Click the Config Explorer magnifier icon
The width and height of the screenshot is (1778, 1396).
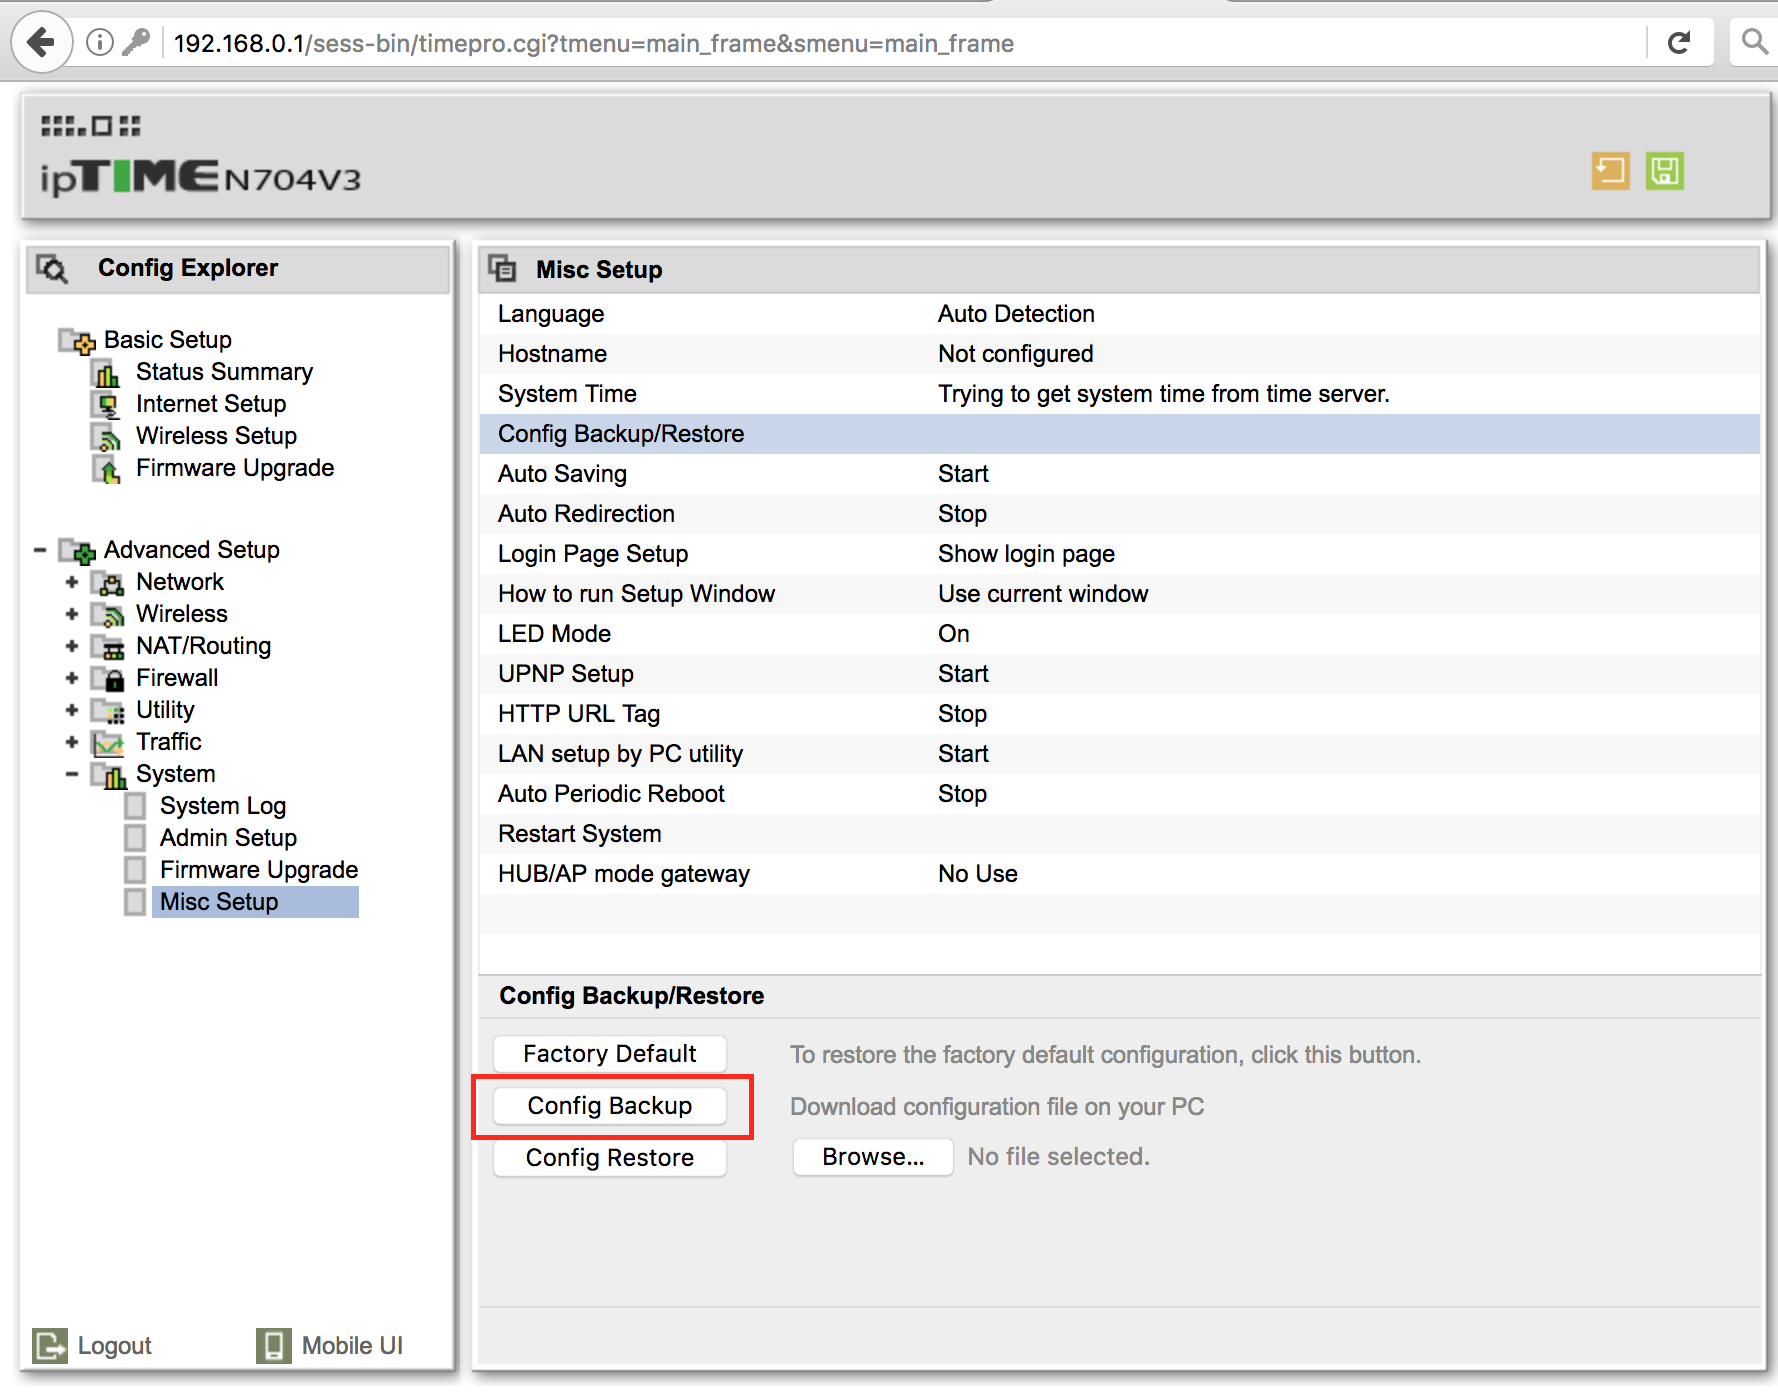(52, 269)
